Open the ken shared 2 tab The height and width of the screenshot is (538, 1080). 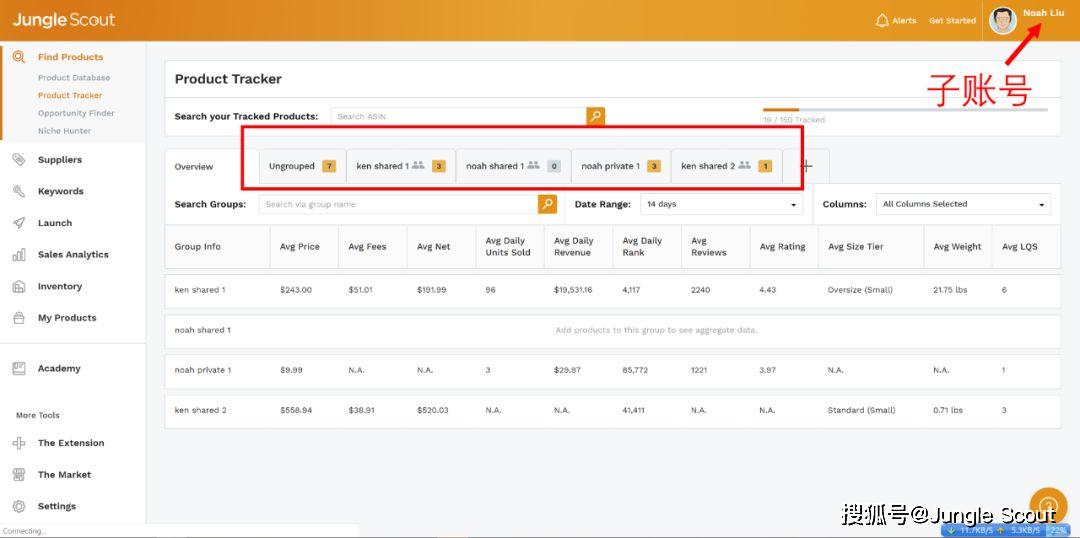click(727, 166)
